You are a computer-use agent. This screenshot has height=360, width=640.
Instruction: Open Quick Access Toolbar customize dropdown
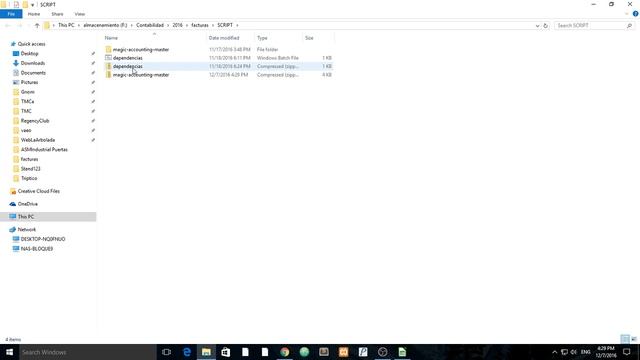pos(32,4)
